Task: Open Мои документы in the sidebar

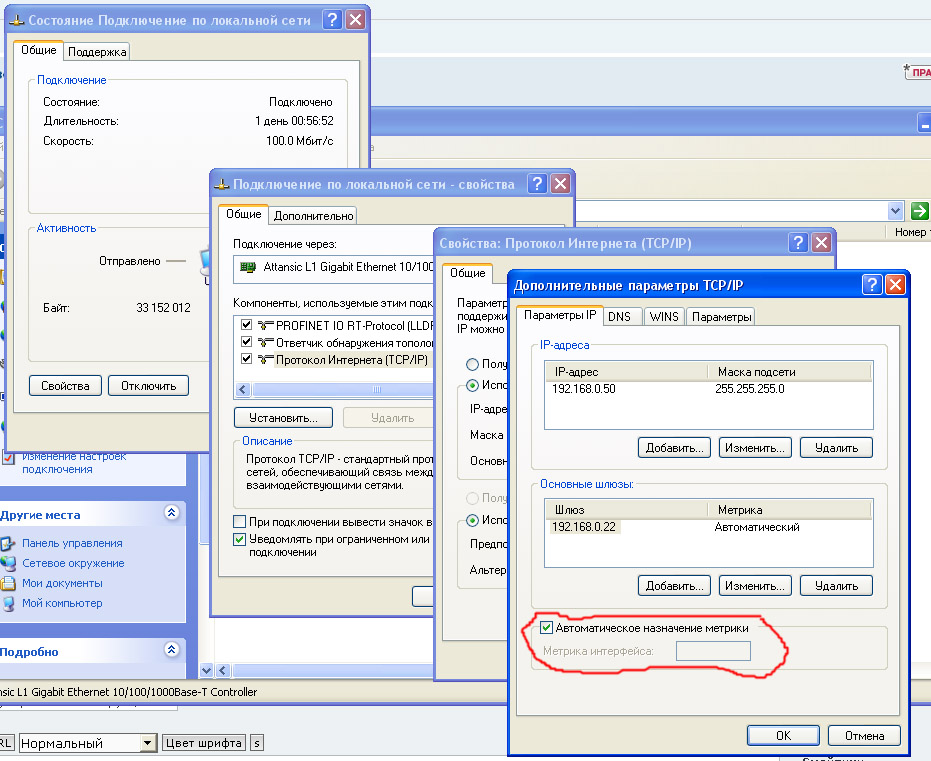Action: pos(62,583)
